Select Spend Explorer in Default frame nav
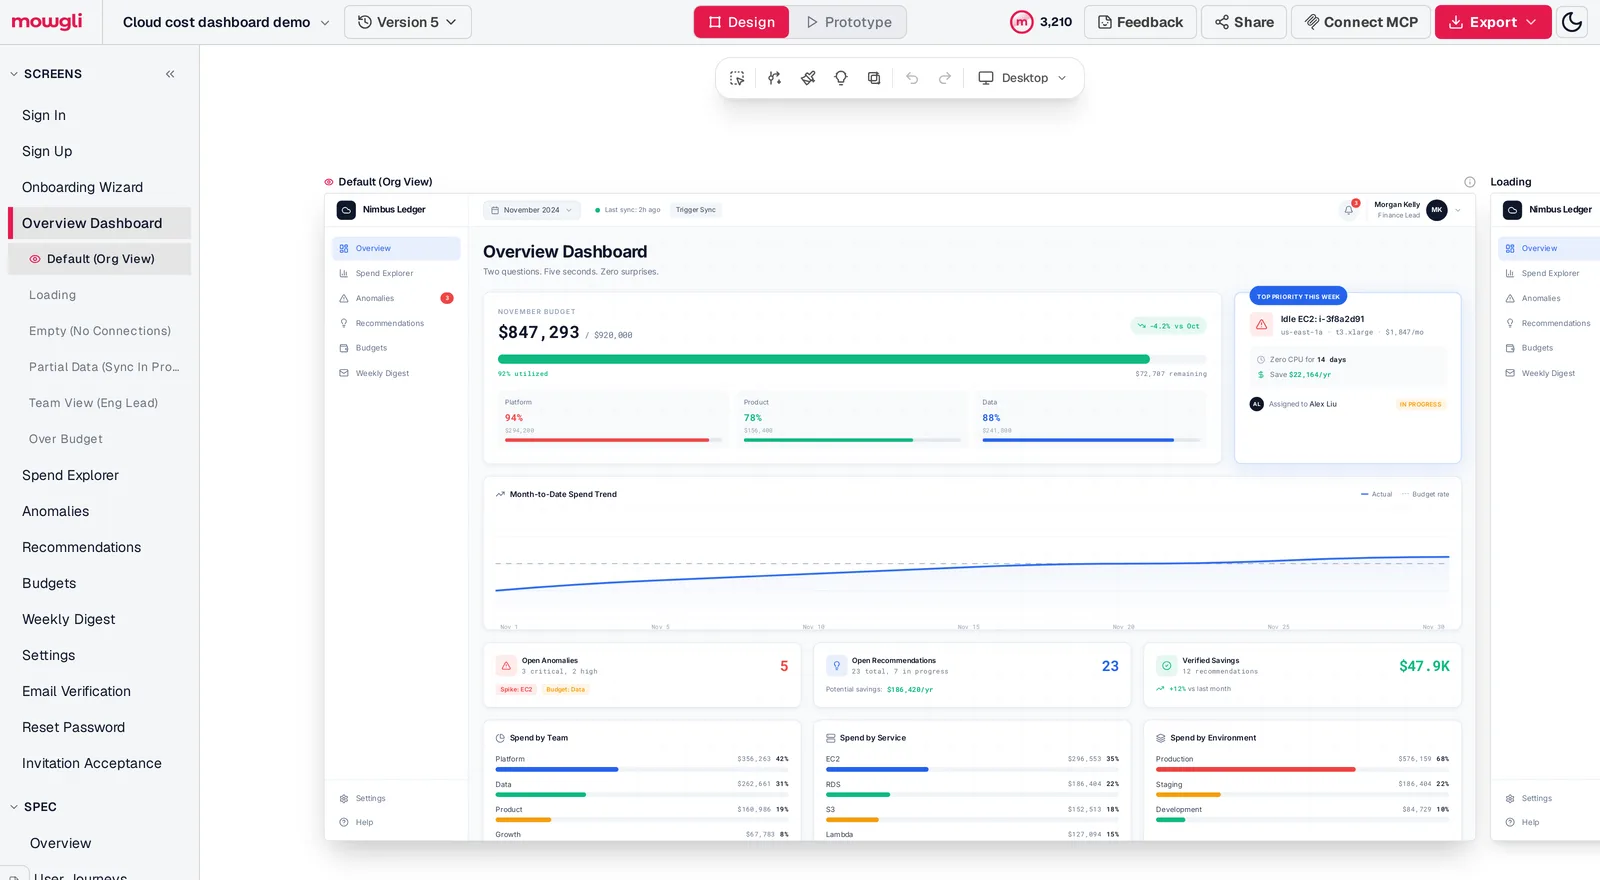The width and height of the screenshot is (1600, 880). [x=396, y=273]
